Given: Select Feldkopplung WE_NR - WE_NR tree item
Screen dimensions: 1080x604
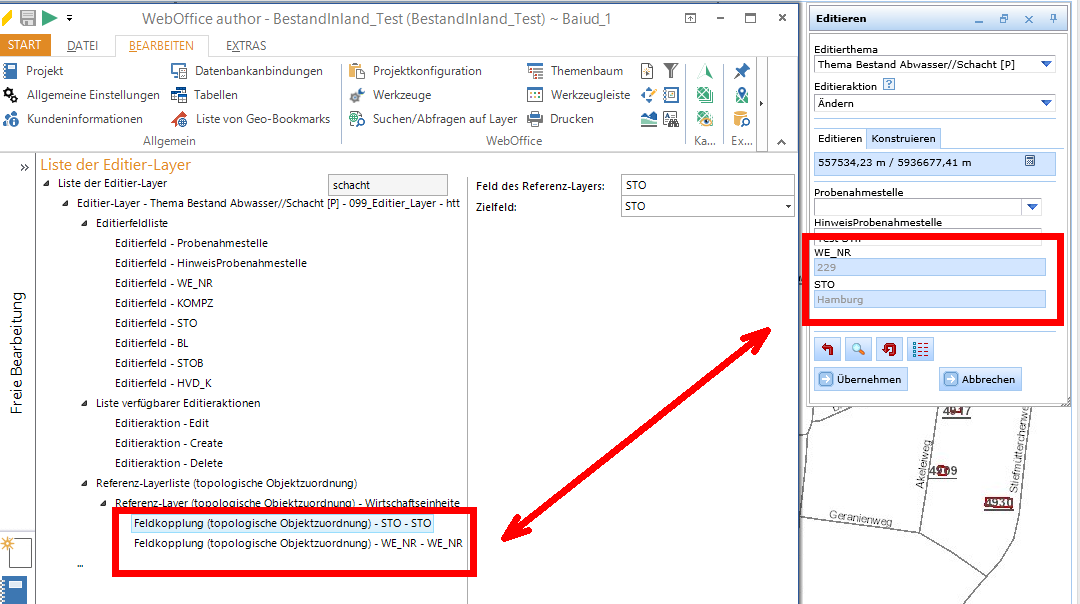Looking at the screenshot, I should click(298, 543).
